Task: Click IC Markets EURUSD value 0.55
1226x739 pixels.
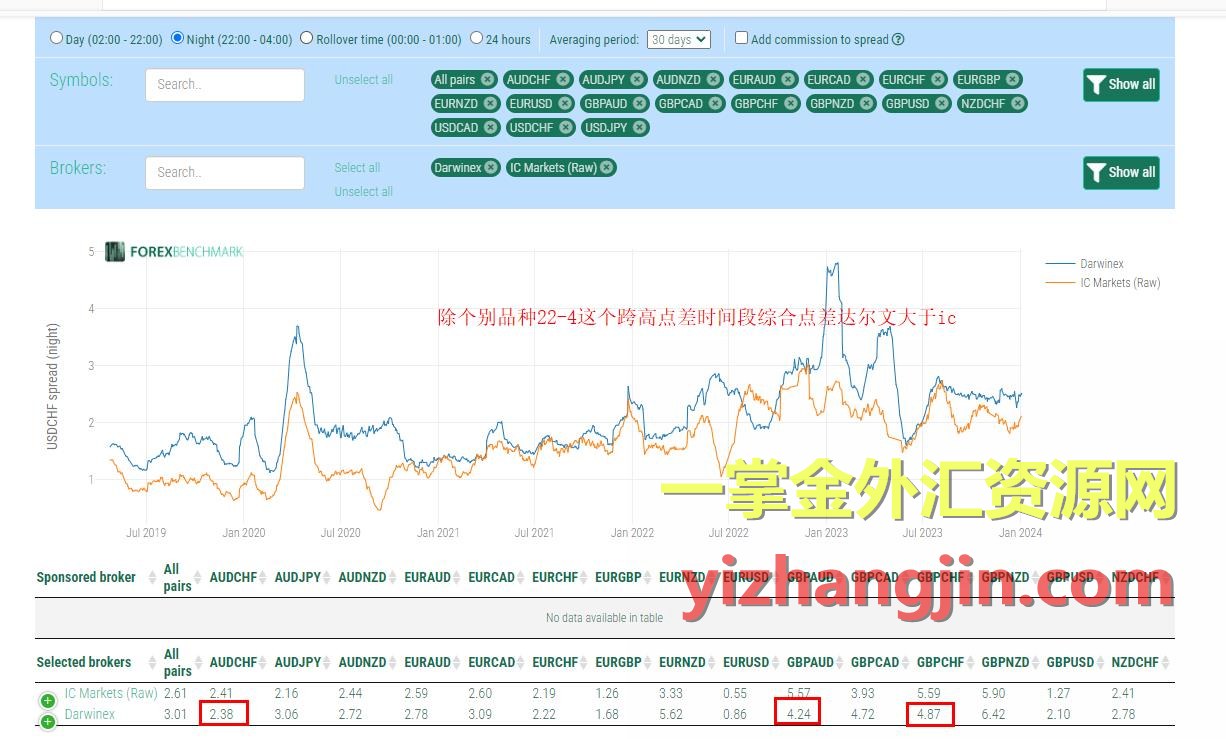Action: pyautogui.click(x=735, y=693)
